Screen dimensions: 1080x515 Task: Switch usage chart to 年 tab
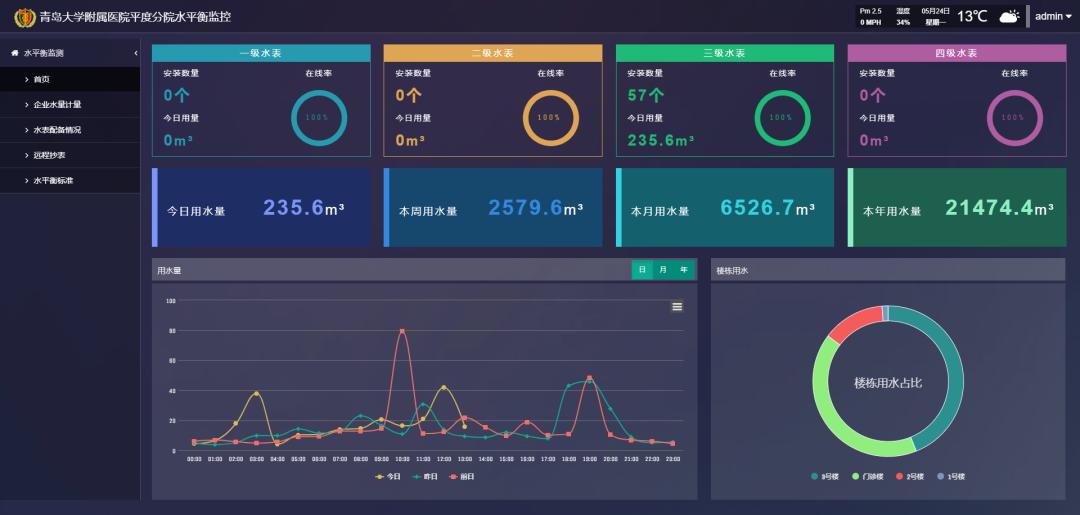[x=684, y=271]
